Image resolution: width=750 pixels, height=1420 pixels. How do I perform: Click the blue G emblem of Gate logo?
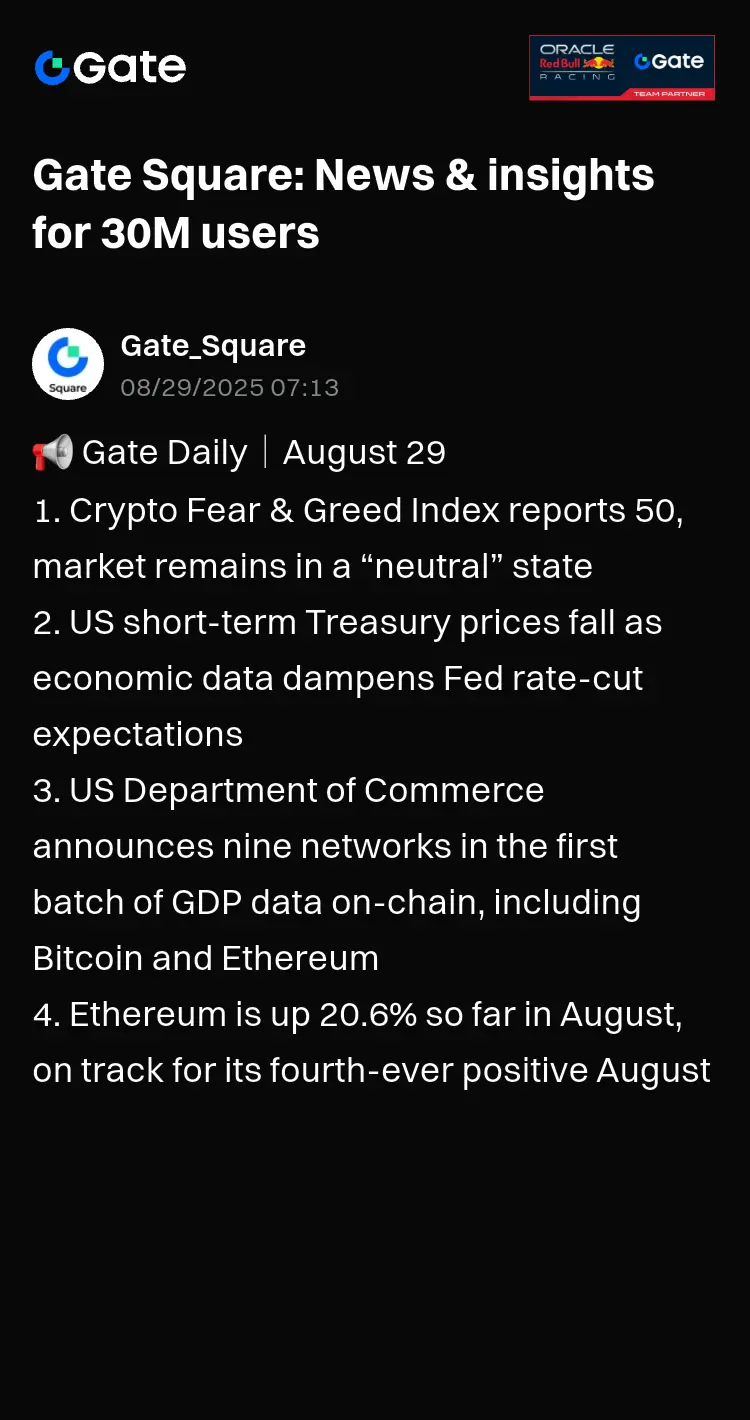click(x=52, y=68)
